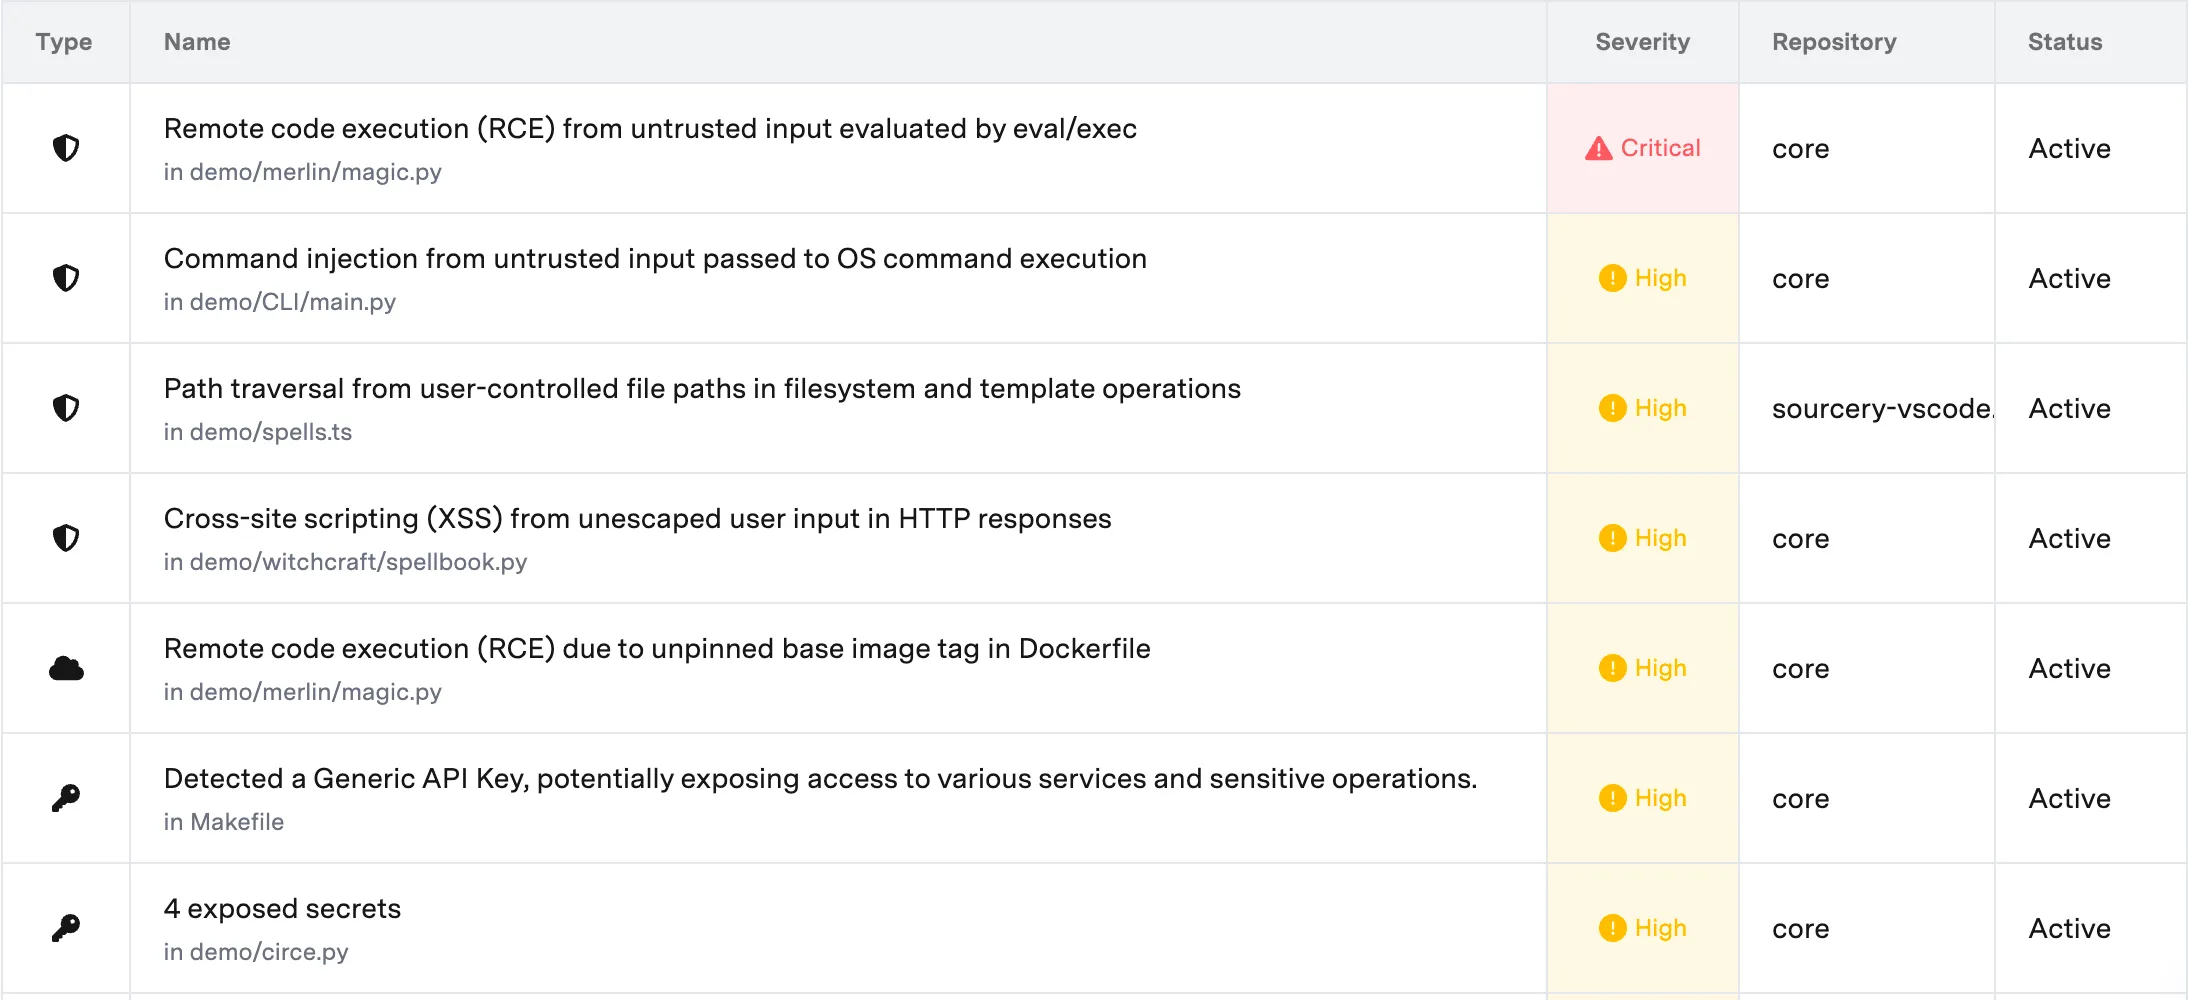
Task: Open the Path traversal from user-controlled paths issue
Action: pos(702,389)
